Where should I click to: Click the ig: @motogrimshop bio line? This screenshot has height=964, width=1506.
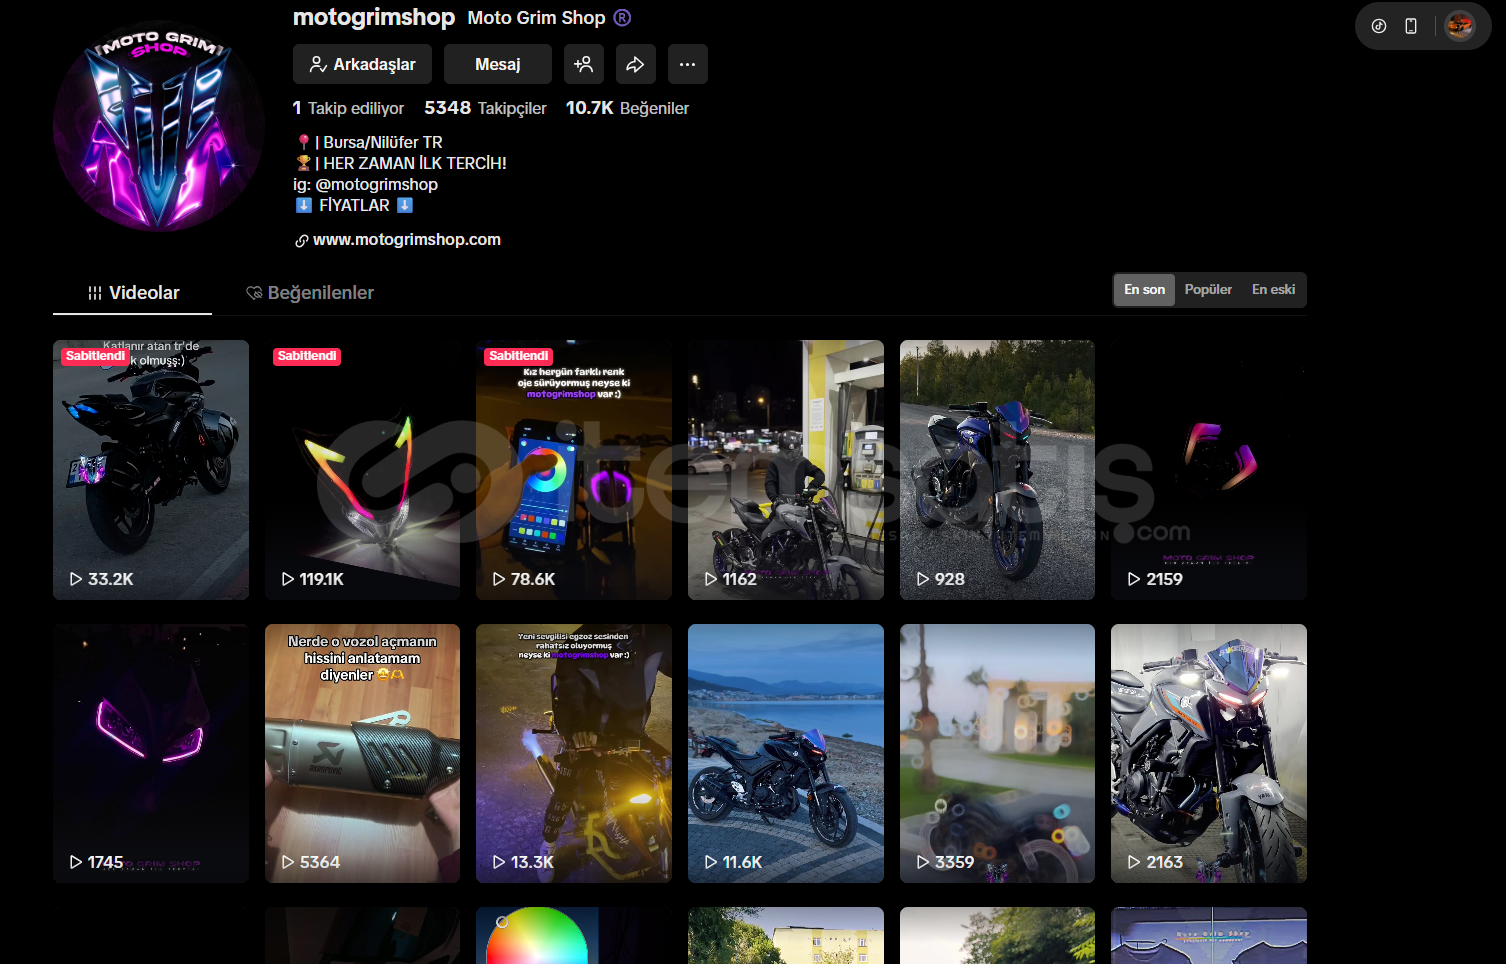pyautogui.click(x=366, y=184)
